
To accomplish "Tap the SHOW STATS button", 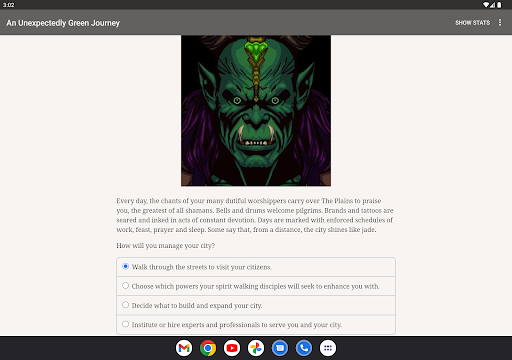I will point(472,23).
